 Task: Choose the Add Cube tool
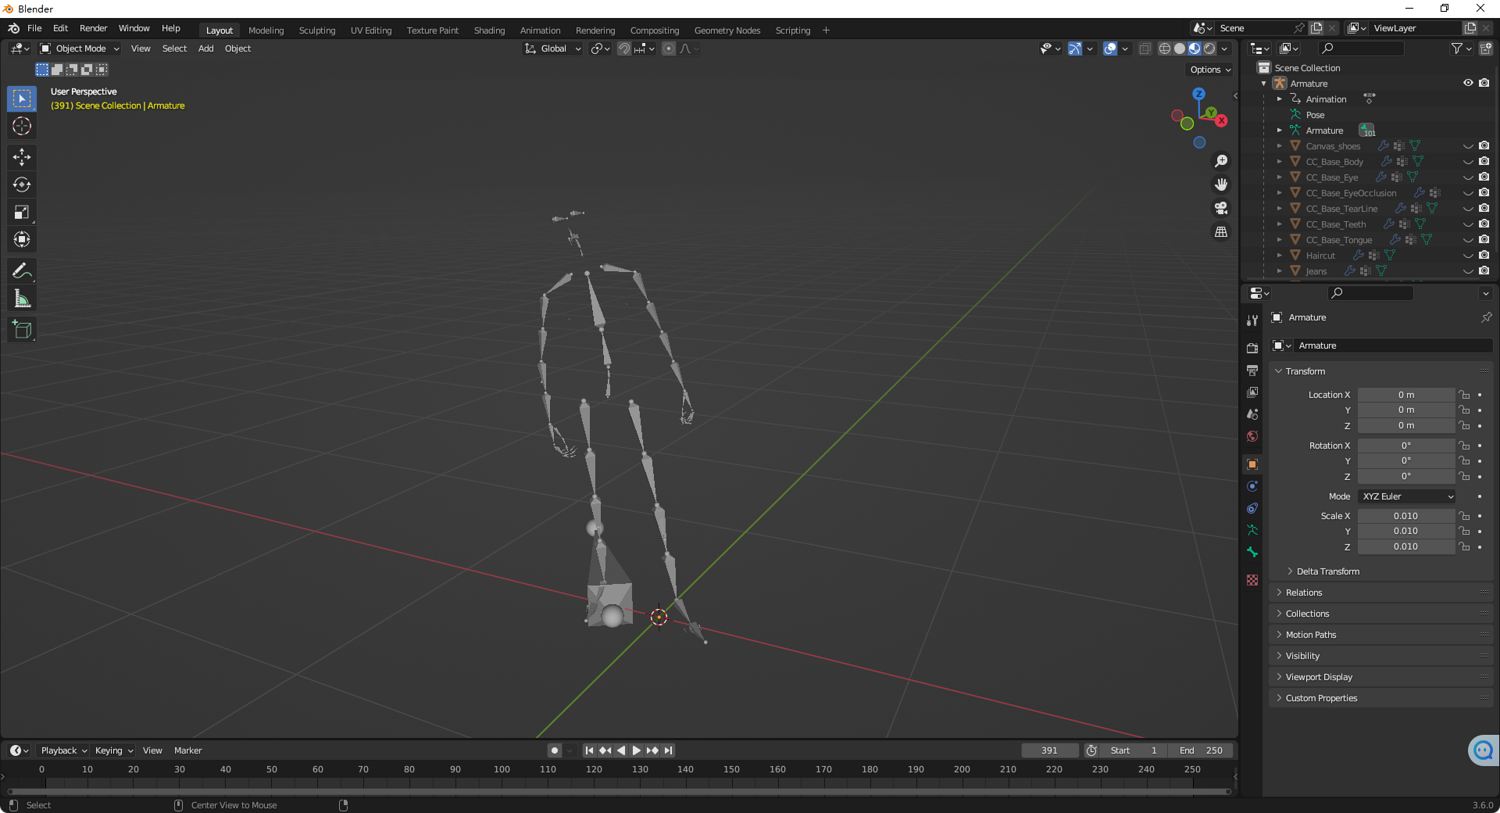click(x=22, y=330)
